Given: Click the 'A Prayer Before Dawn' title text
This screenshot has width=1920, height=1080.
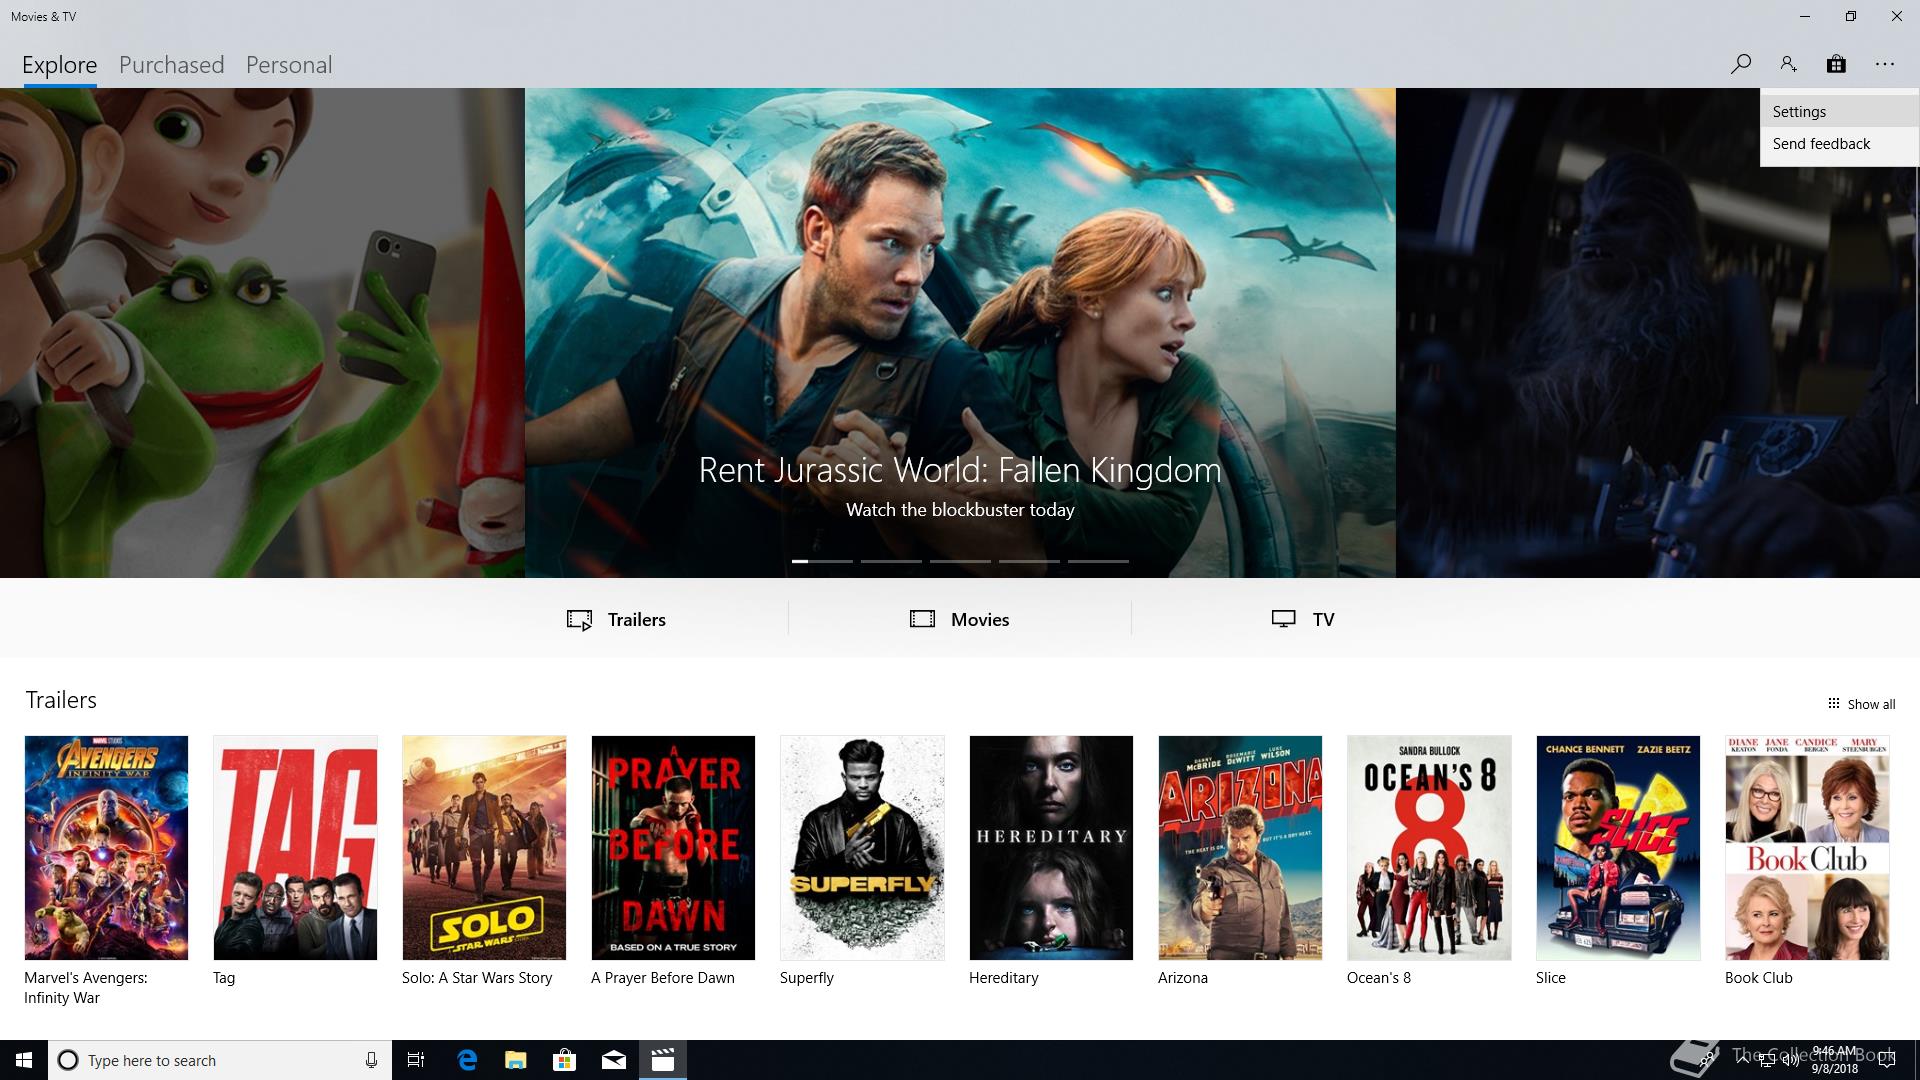Looking at the screenshot, I should [663, 978].
